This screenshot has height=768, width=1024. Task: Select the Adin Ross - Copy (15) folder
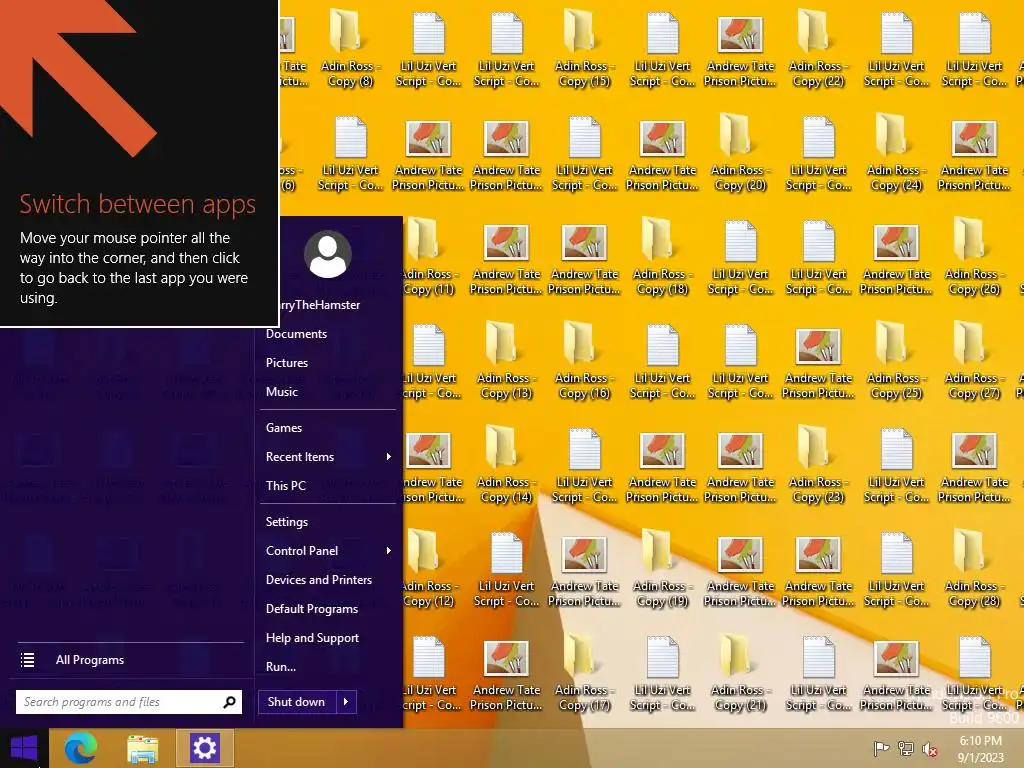tap(584, 47)
